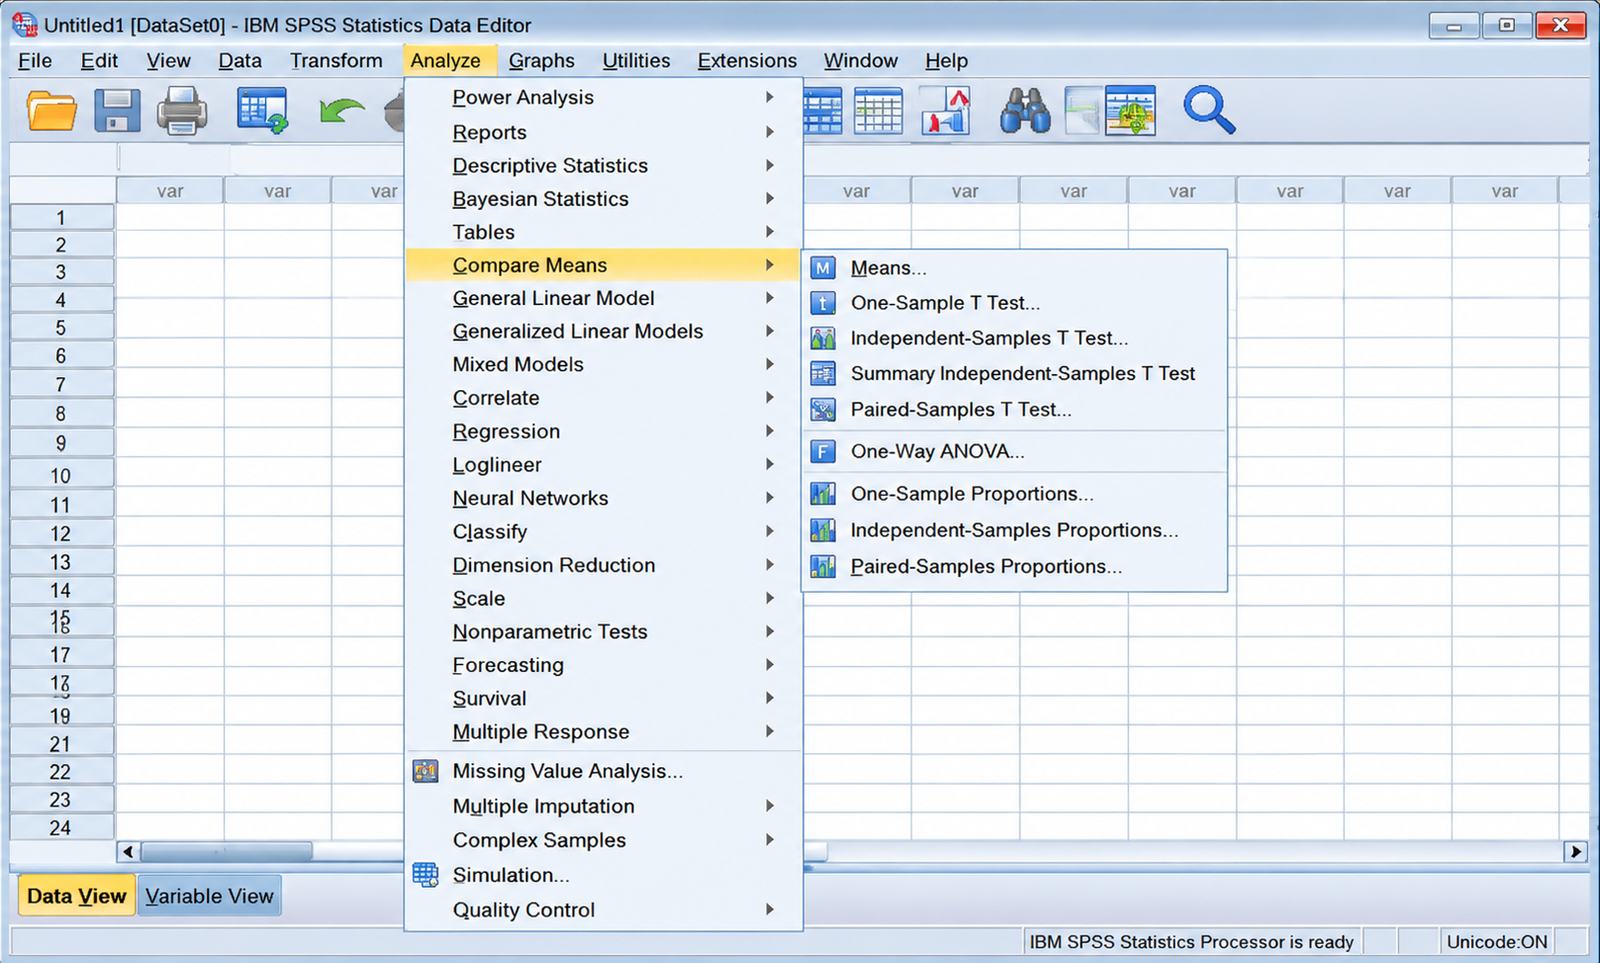Click the One-Sample T Test icon
1600x963 pixels.
[x=823, y=303]
